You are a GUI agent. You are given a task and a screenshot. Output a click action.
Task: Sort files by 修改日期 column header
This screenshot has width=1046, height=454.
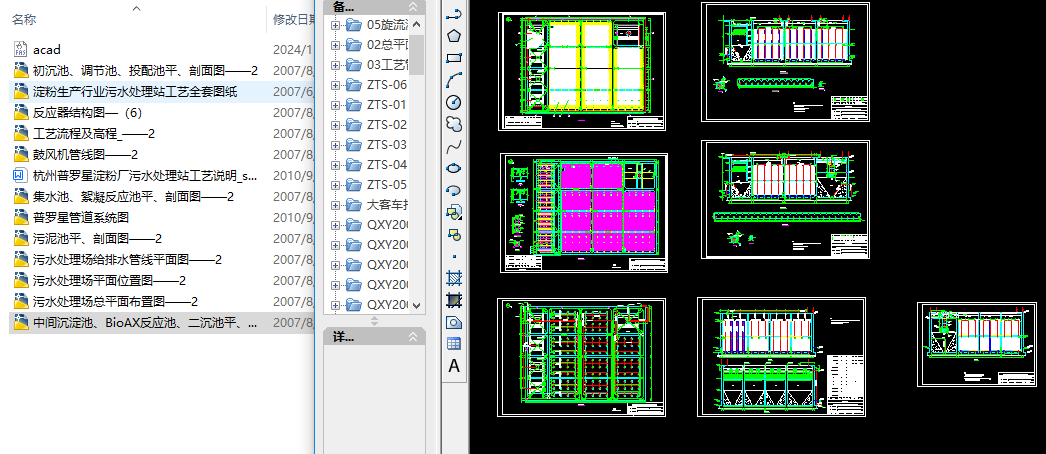point(292,20)
